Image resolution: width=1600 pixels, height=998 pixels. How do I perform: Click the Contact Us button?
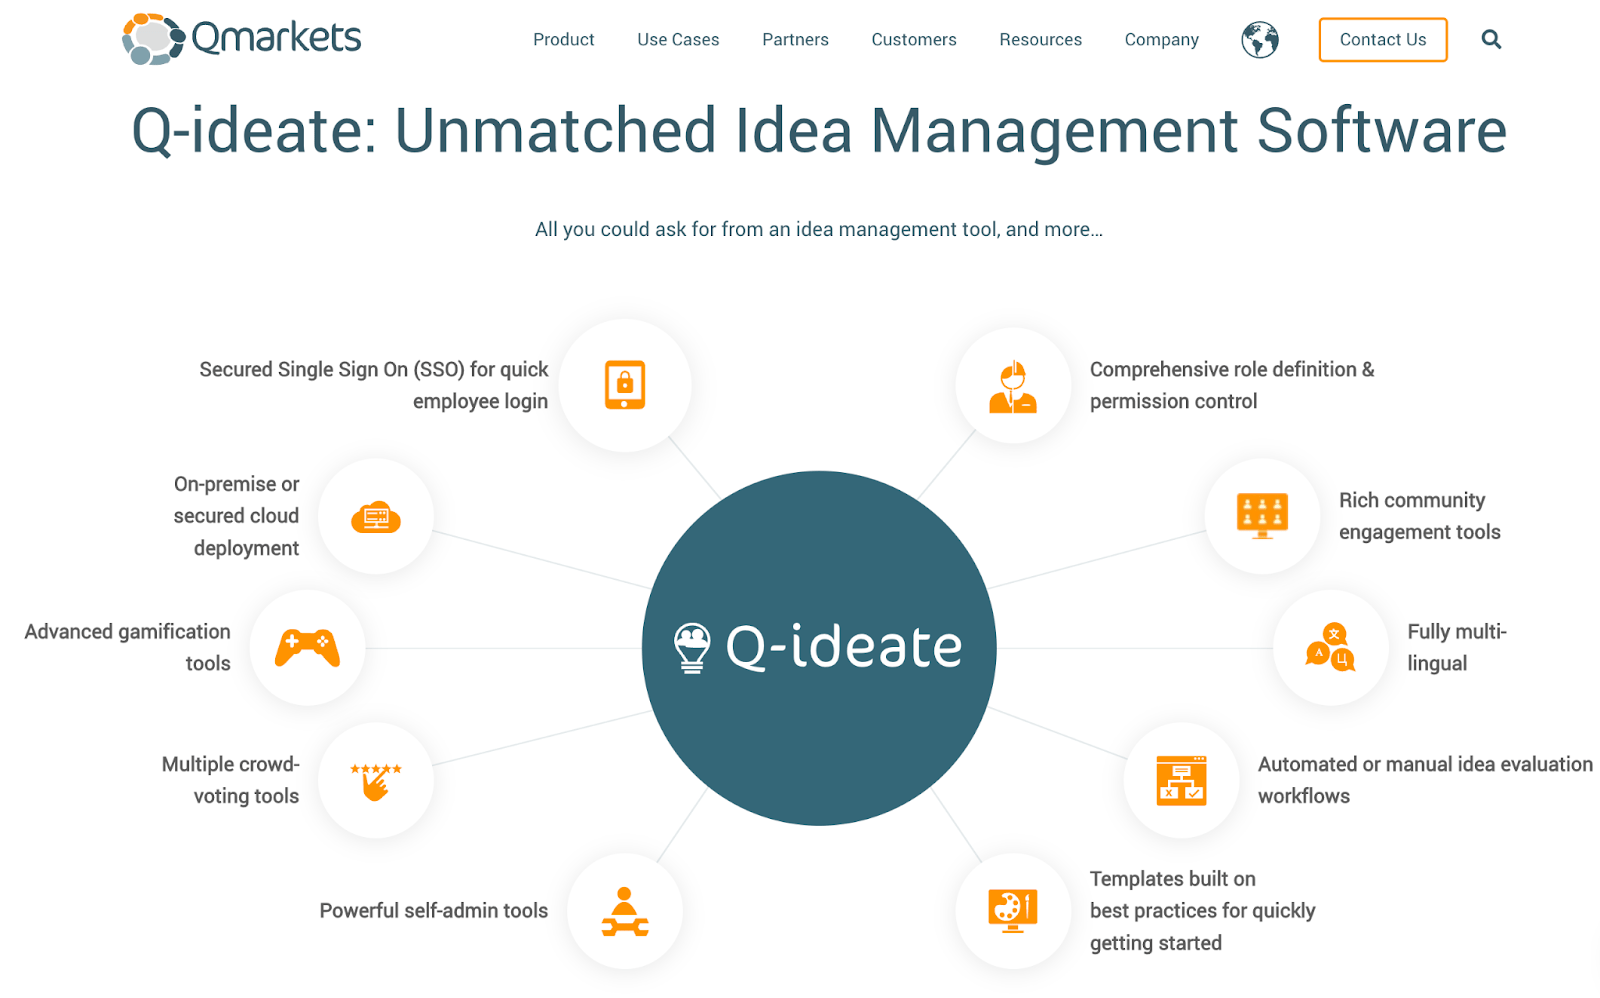click(x=1382, y=40)
